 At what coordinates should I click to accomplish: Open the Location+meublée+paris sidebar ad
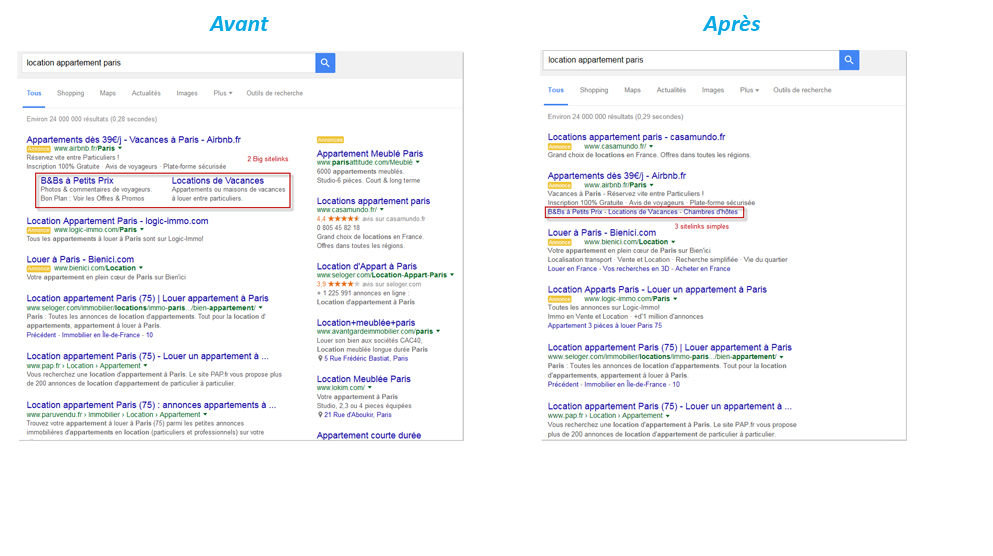(365, 322)
